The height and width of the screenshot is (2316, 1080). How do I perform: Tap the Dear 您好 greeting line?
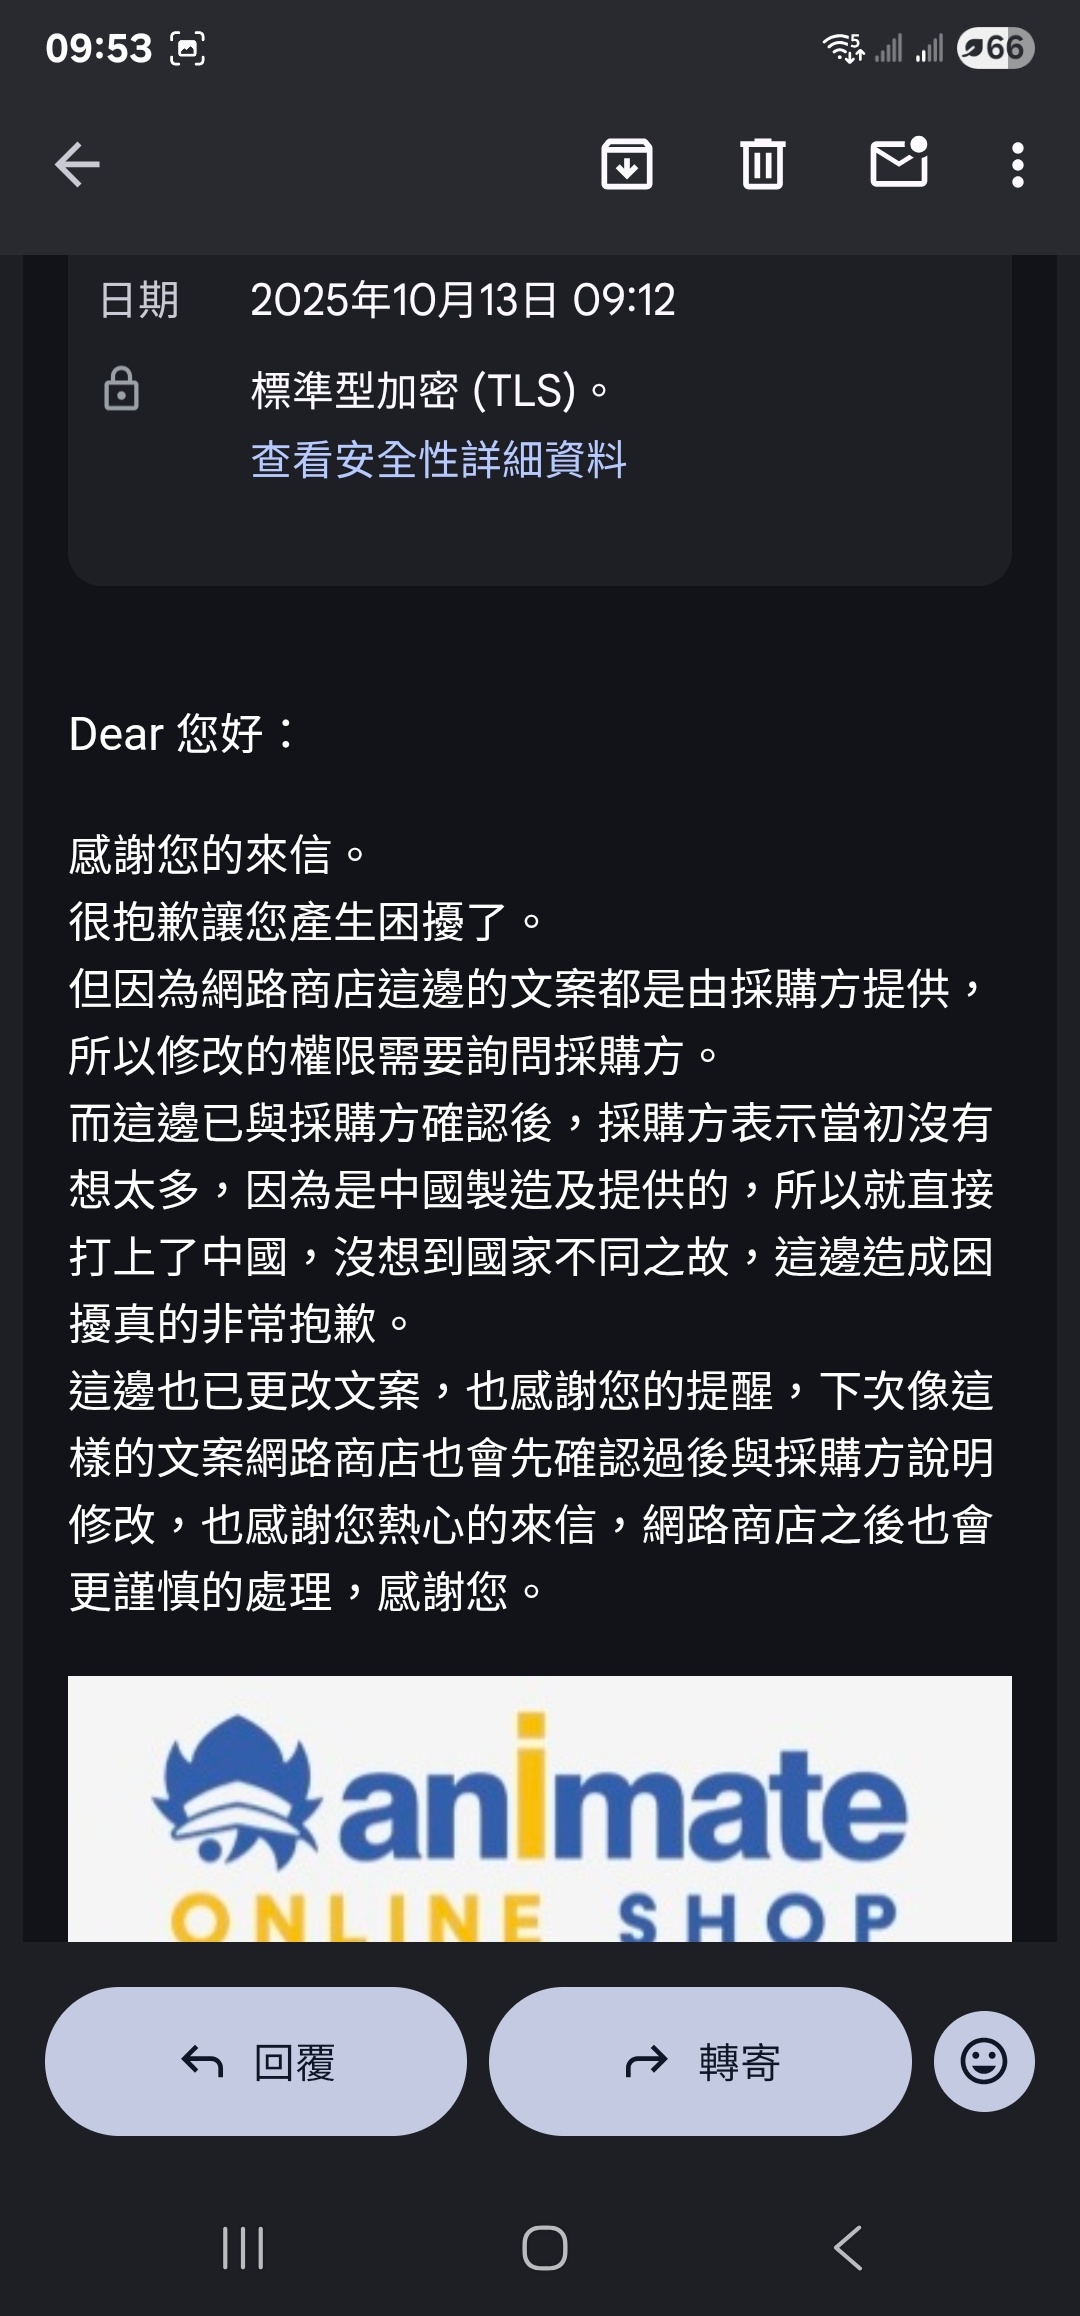[x=182, y=734]
